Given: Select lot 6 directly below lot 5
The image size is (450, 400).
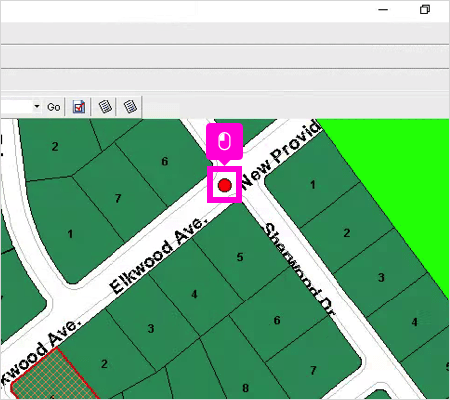Looking at the screenshot, I should (x=277, y=320).
